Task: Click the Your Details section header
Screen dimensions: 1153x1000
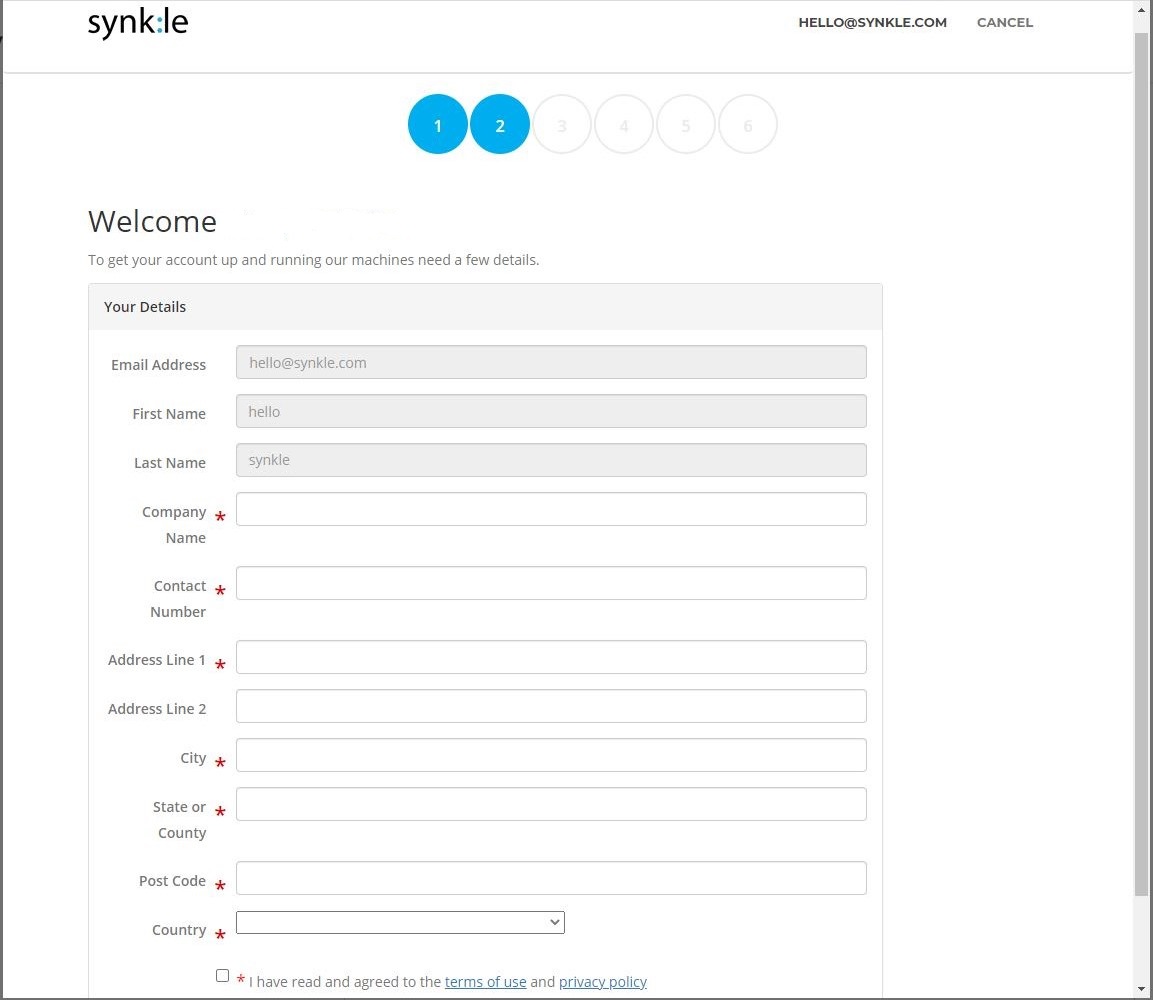Action: point(485,307)
